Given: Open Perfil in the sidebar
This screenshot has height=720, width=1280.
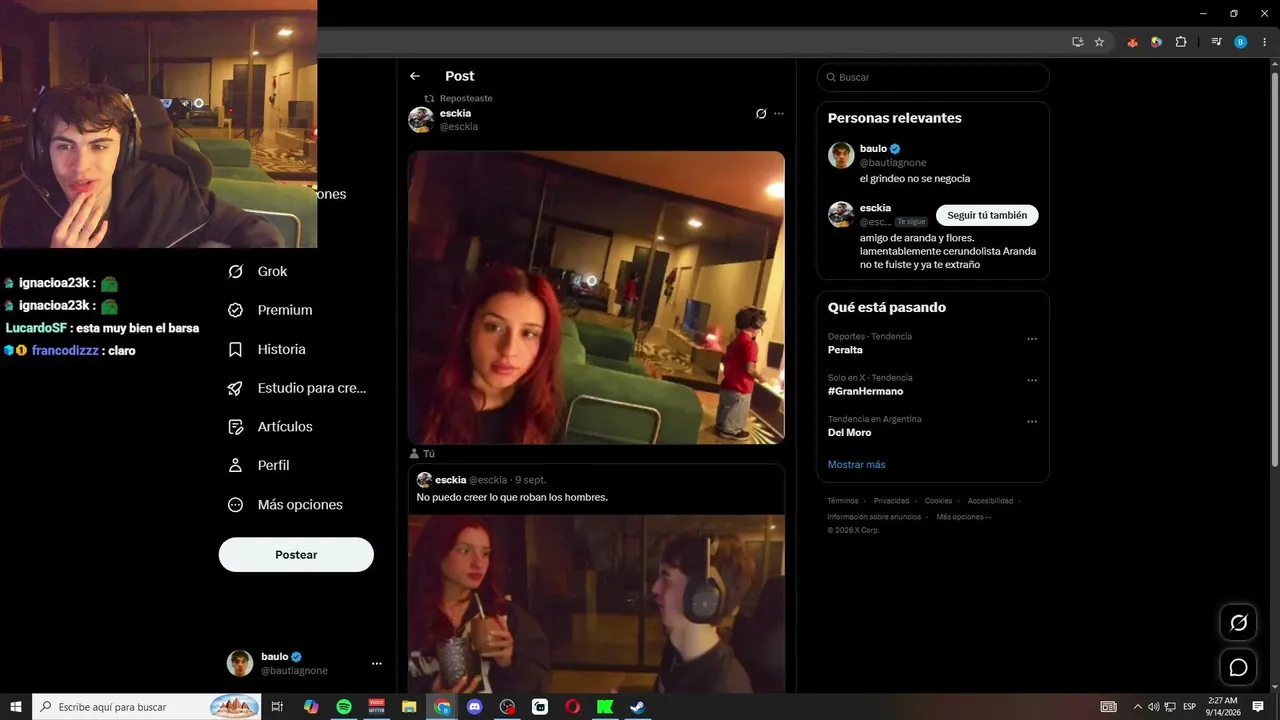Looking at the screenshot, I should [259, 465].
